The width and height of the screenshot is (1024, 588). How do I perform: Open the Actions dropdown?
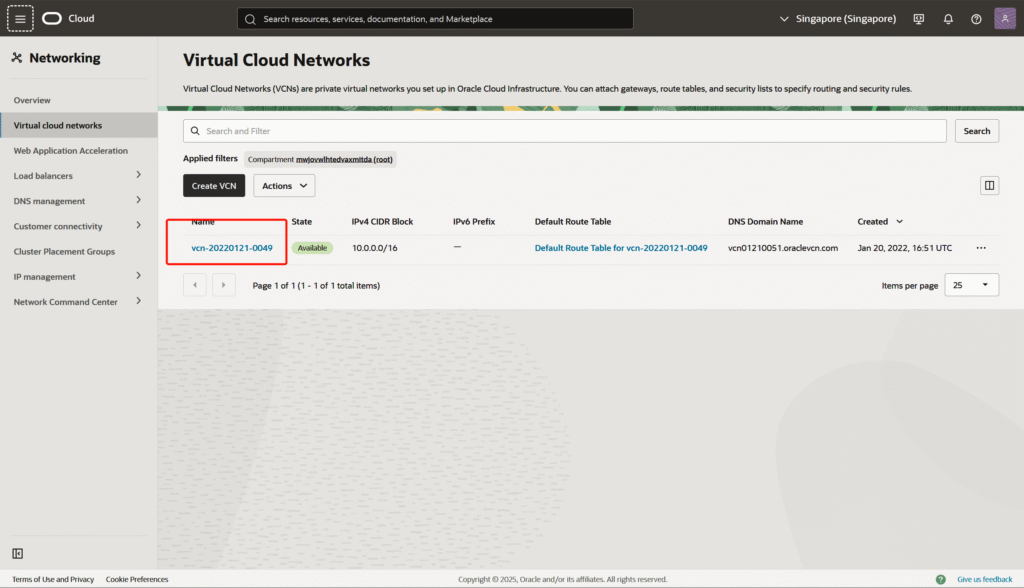coord(284,186)
